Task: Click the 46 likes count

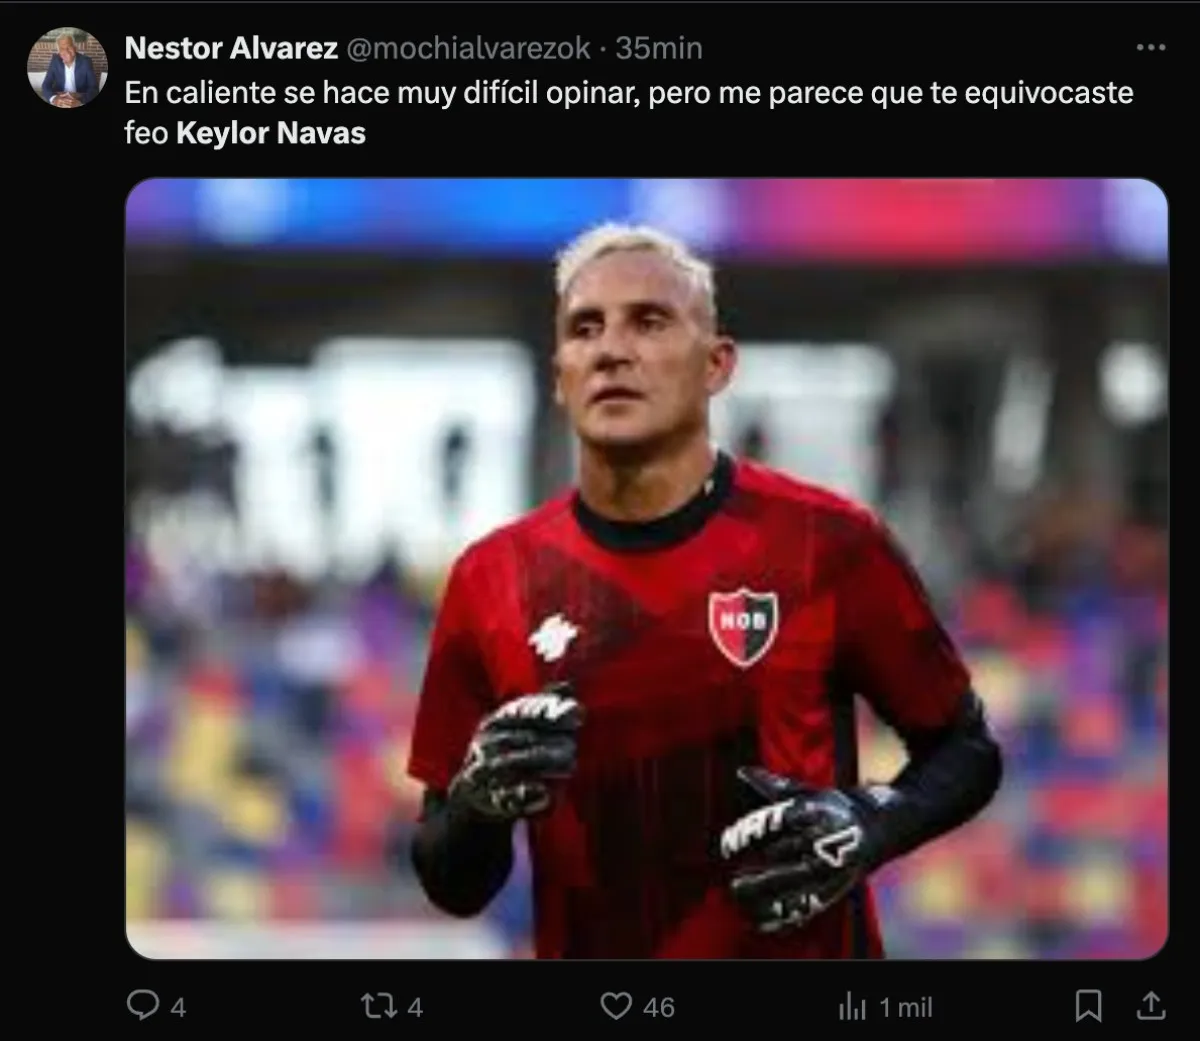Action: tap(658, 1007)
